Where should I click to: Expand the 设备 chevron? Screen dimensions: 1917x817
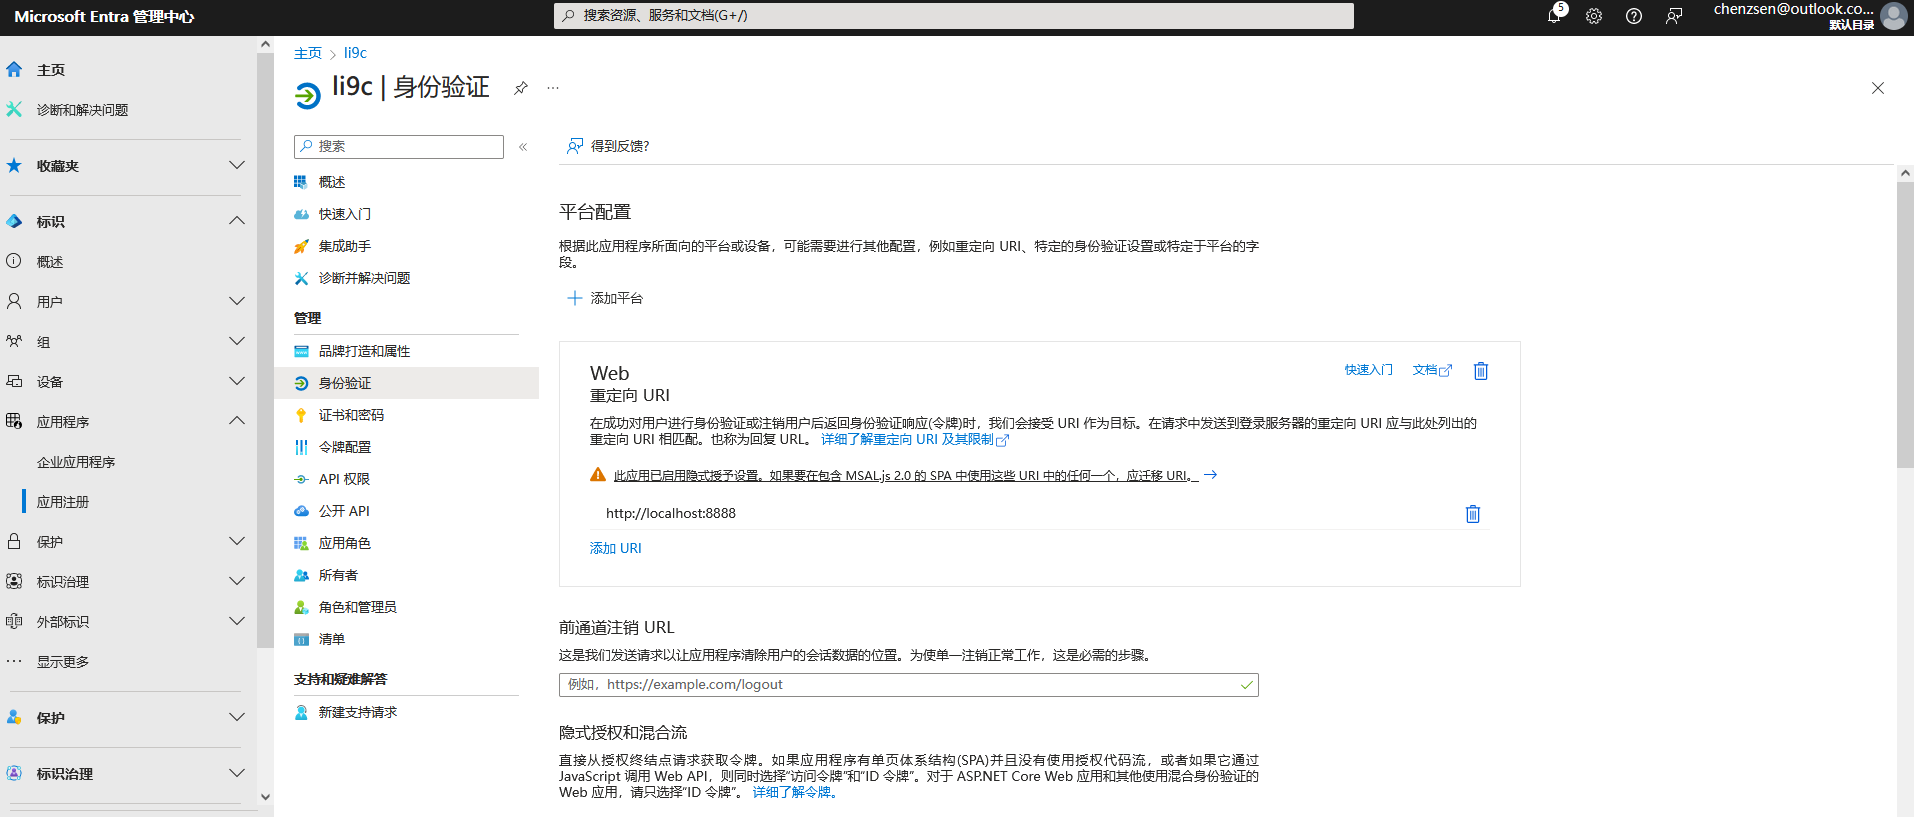pyautogui.click(x=237, y=381)
